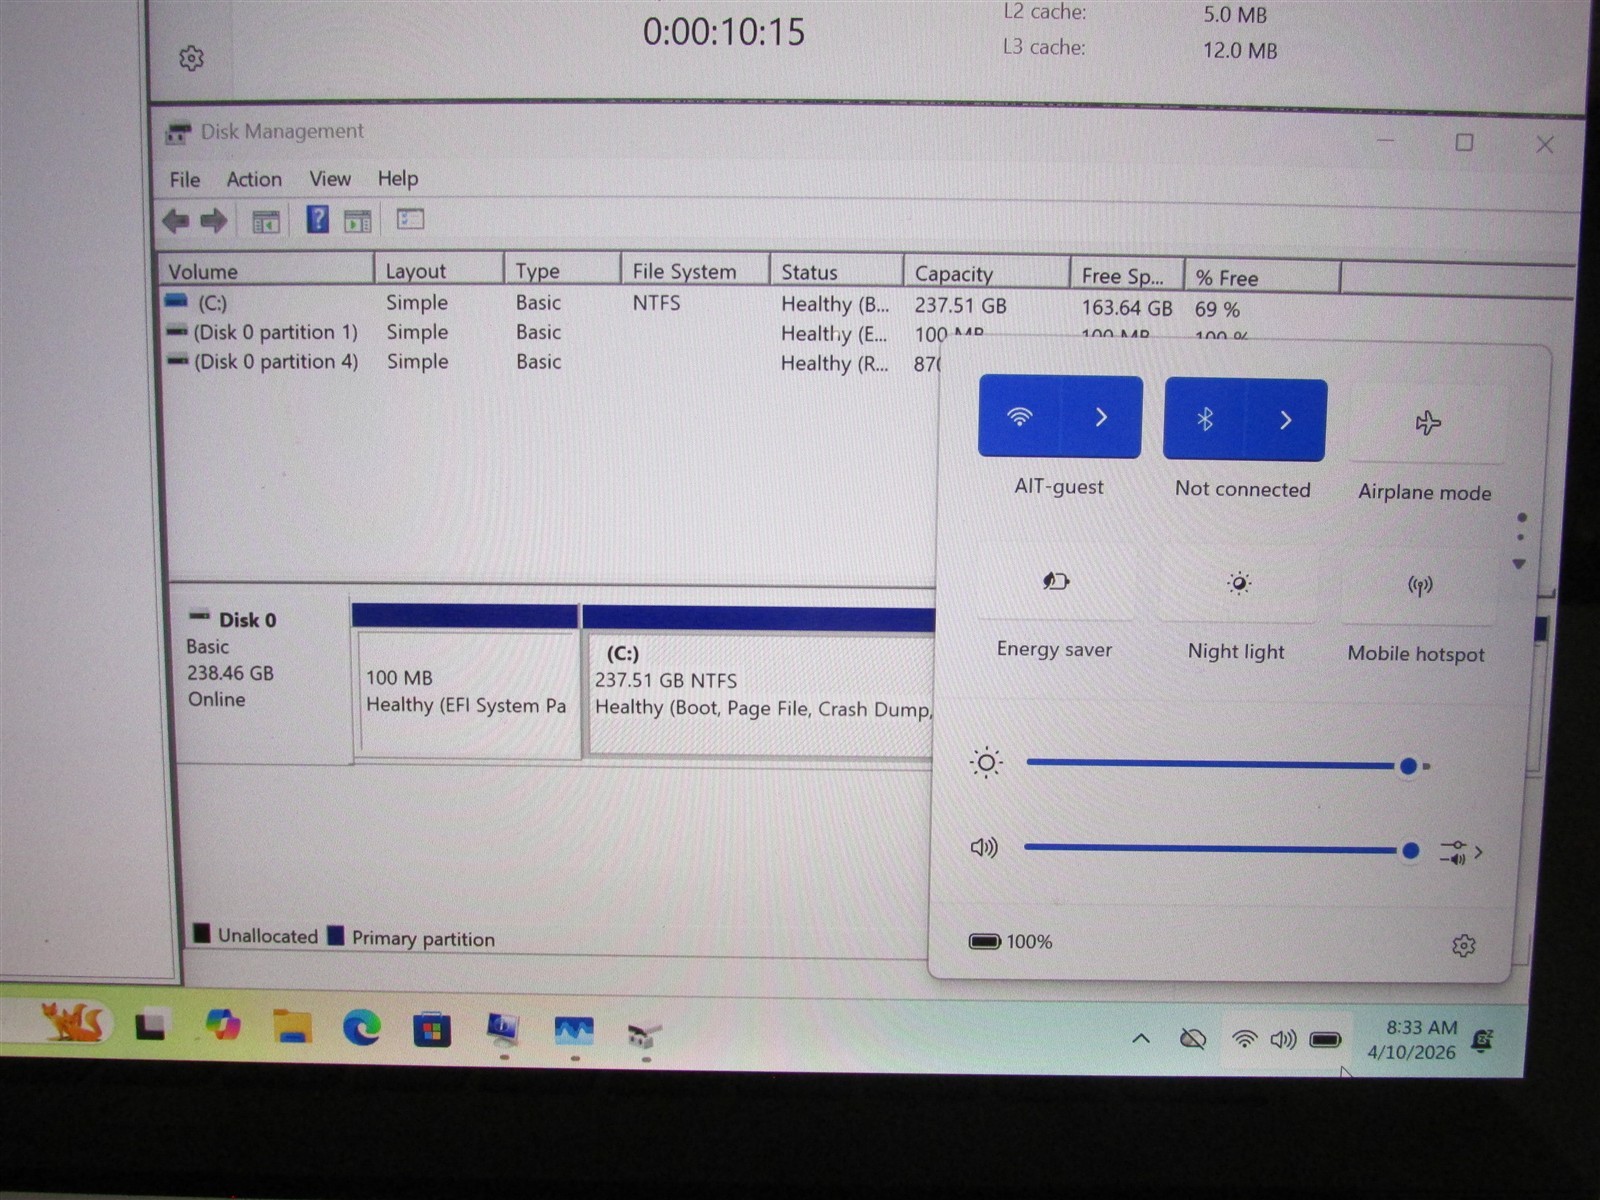
Task: Open the File menu
Action: tap(185, 179)
